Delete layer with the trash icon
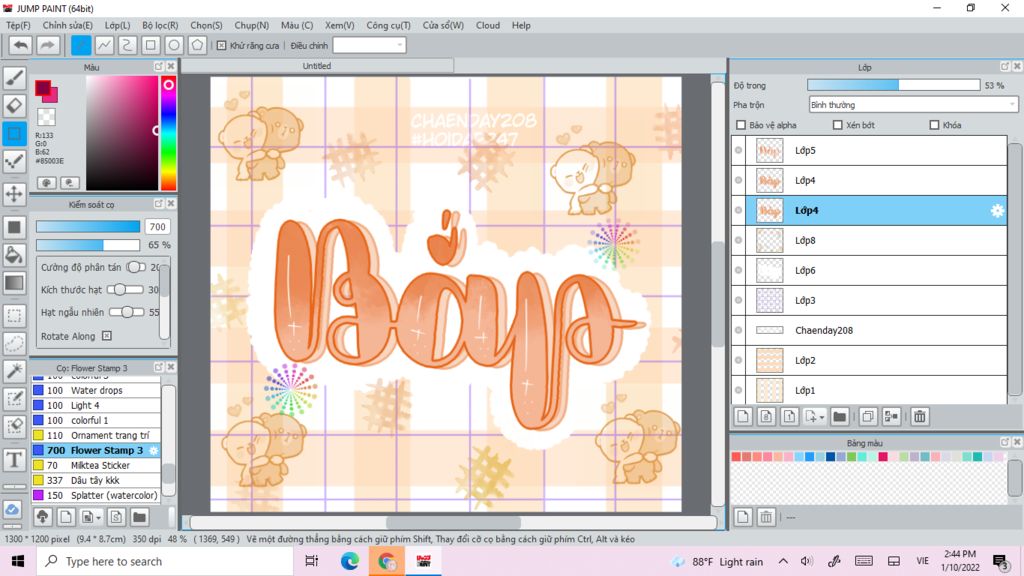This screenshot has width=1024, height=576. 920,417
